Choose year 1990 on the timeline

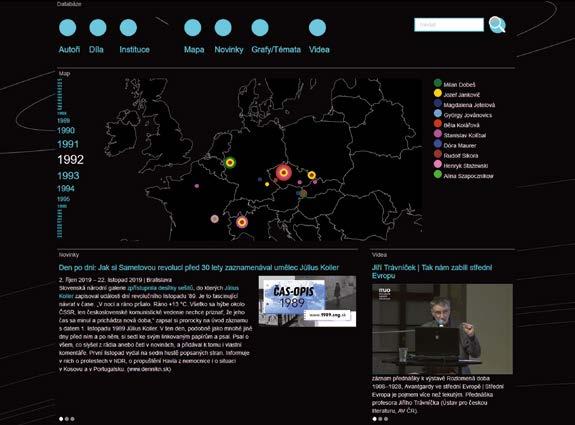point(66,131)
